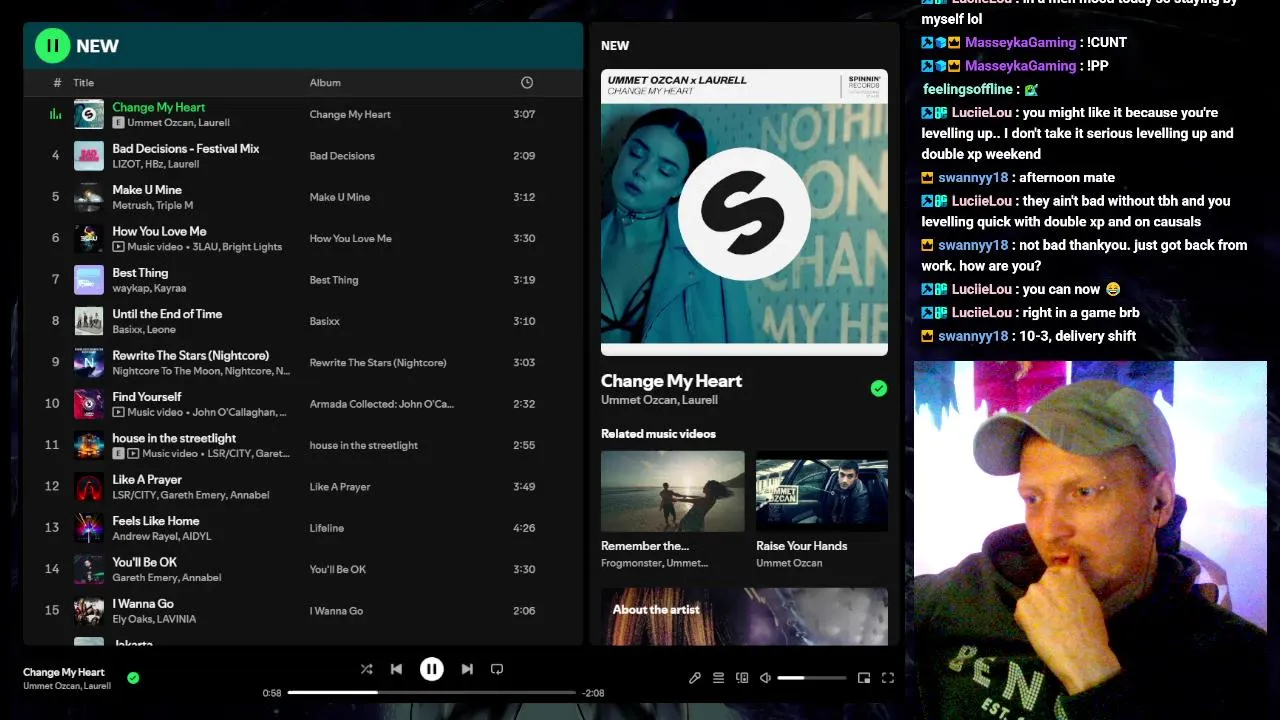
Task: Open artist link Andrew Rayel, AIDYL
Action: (x=162, y=537)
